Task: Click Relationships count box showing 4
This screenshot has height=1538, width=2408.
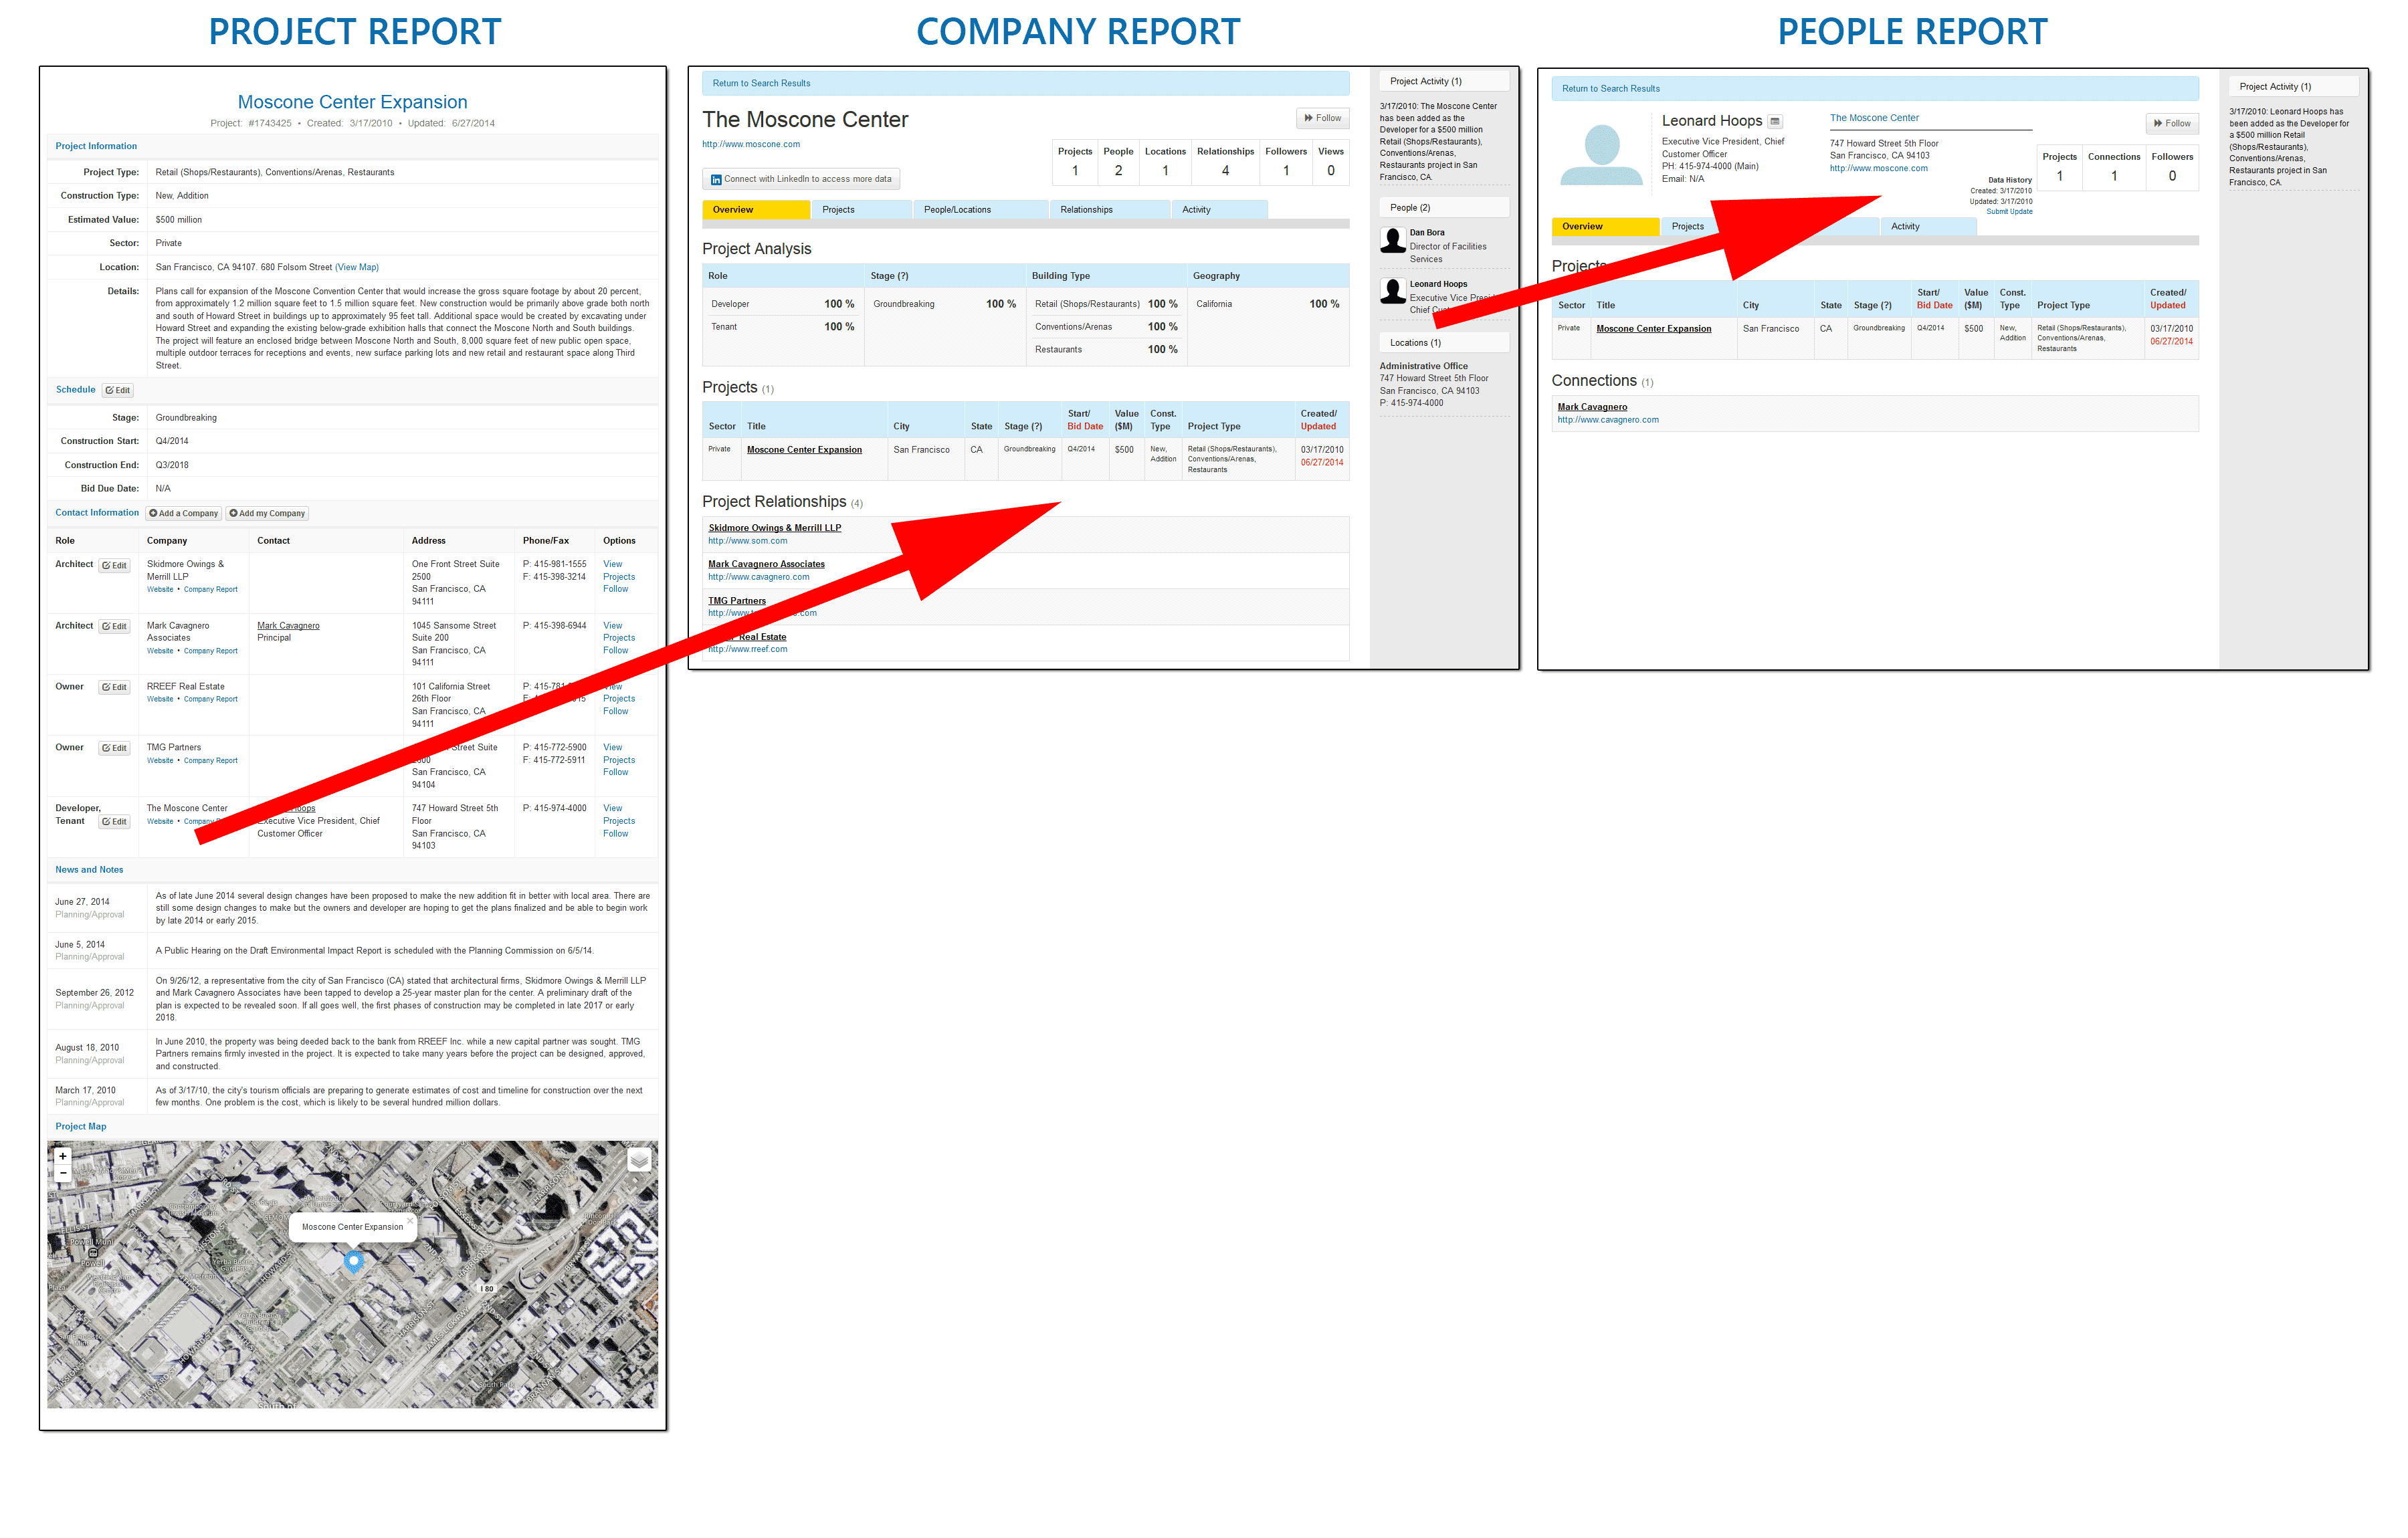Action: pyautogui.click(x=1225, y=163)
